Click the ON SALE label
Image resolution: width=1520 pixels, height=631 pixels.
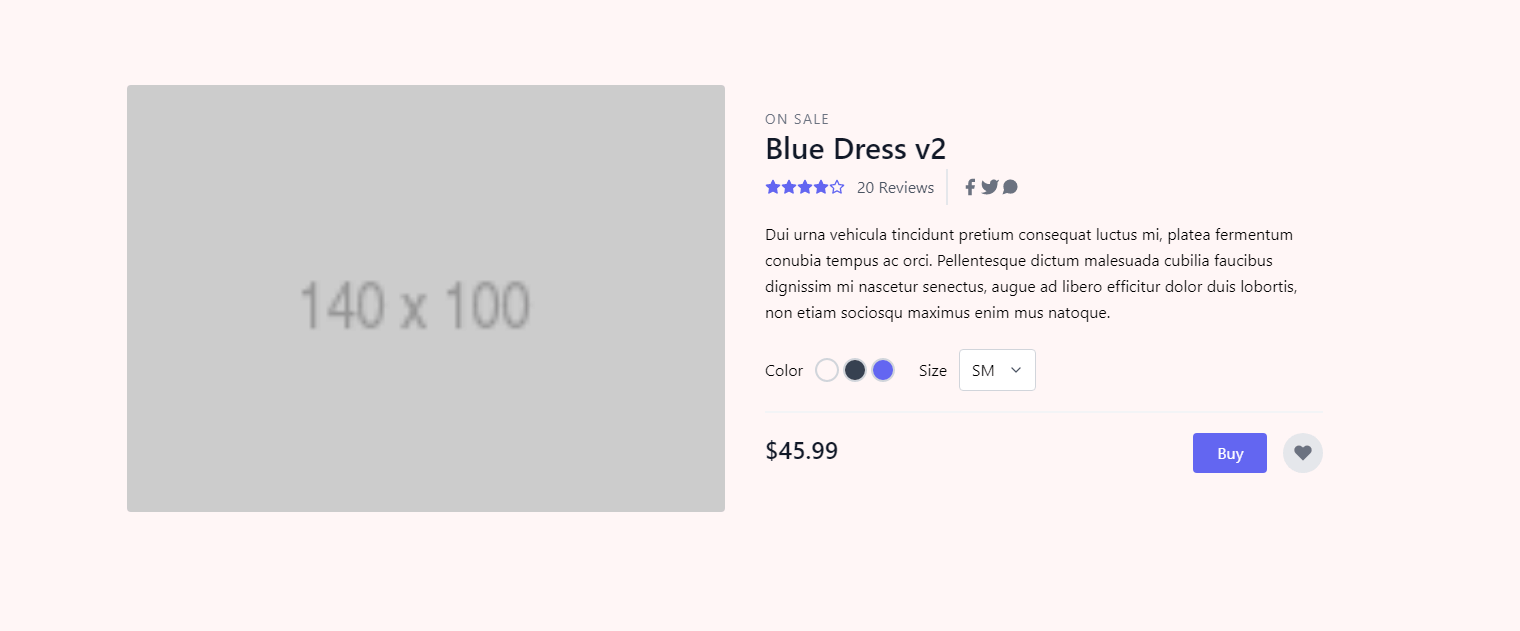(x=797, y=119)
